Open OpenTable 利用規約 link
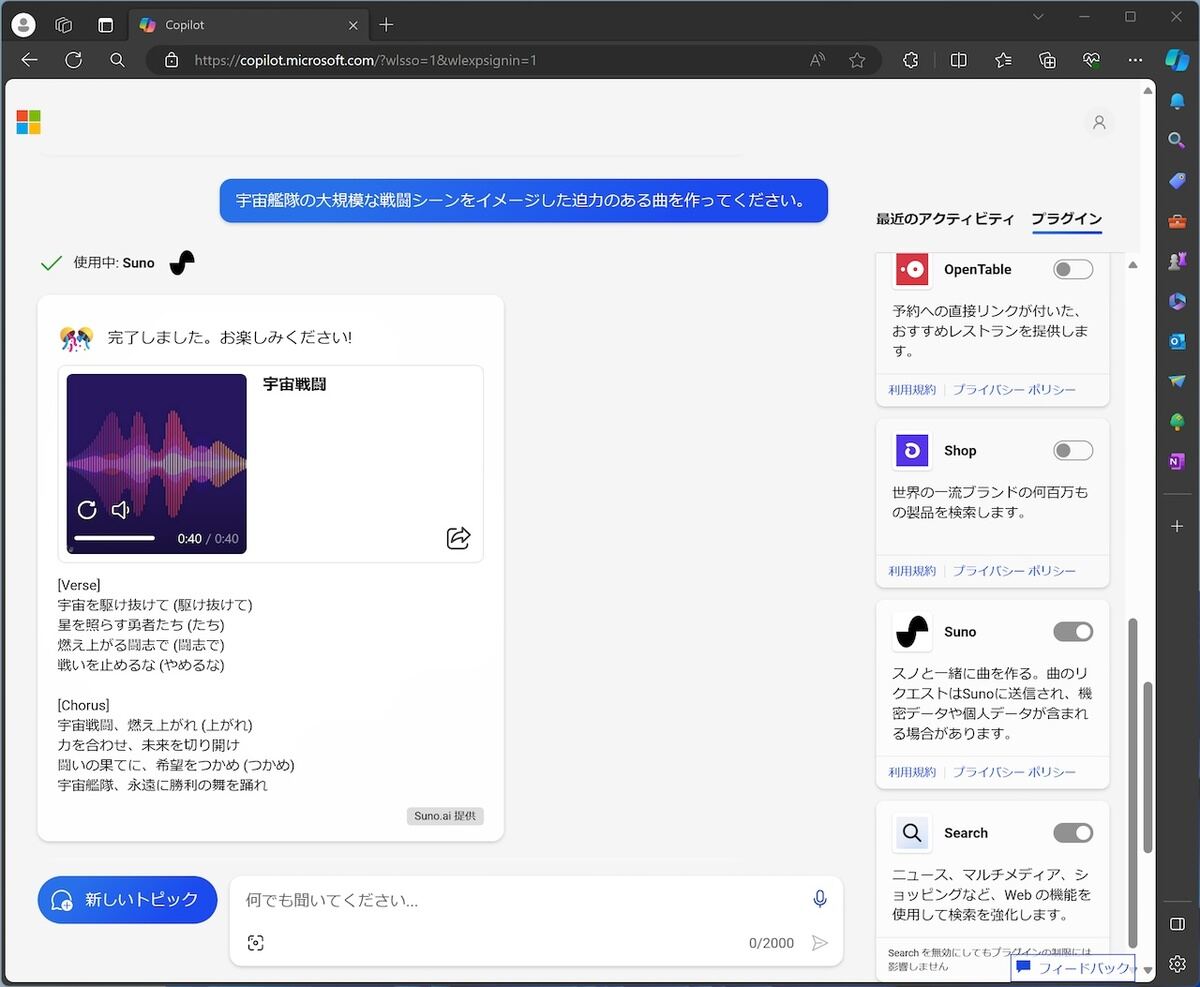 click(x=912, y=390)
